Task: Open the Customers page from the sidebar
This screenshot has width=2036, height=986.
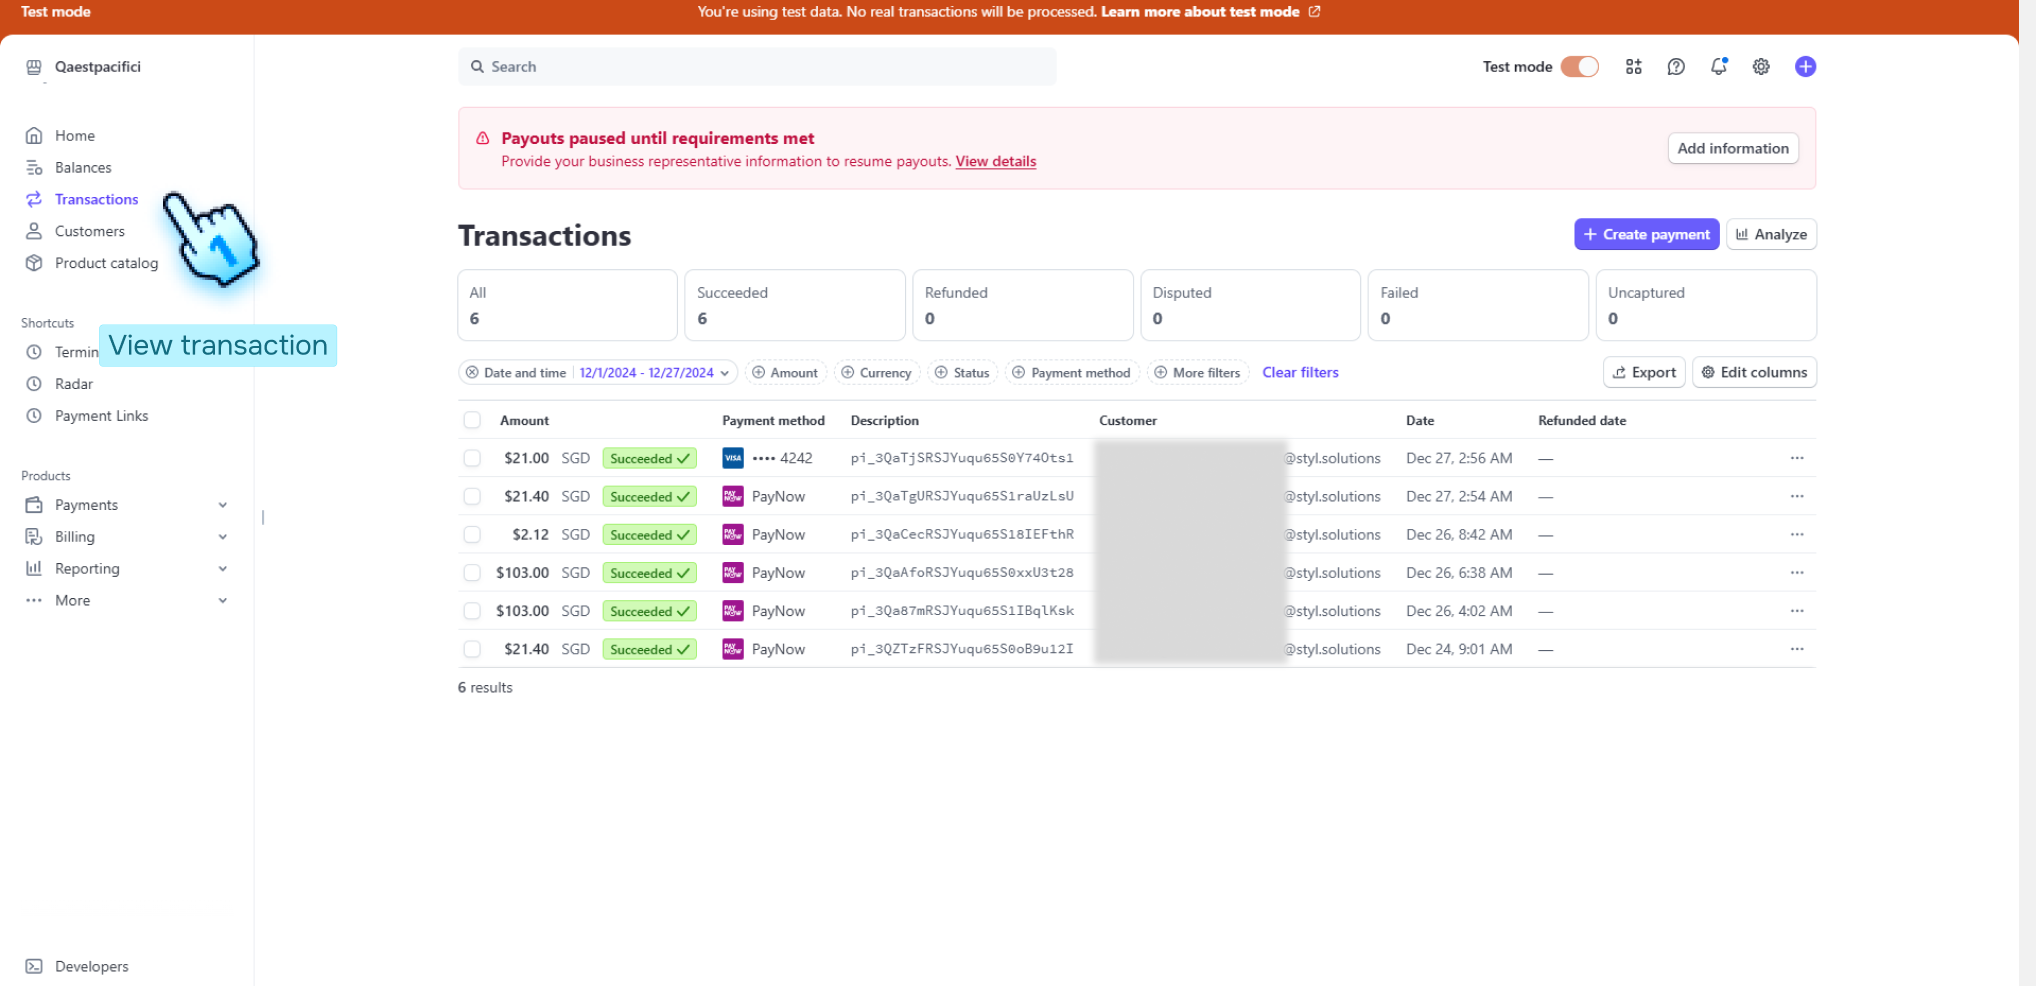Action: point(89,231)
